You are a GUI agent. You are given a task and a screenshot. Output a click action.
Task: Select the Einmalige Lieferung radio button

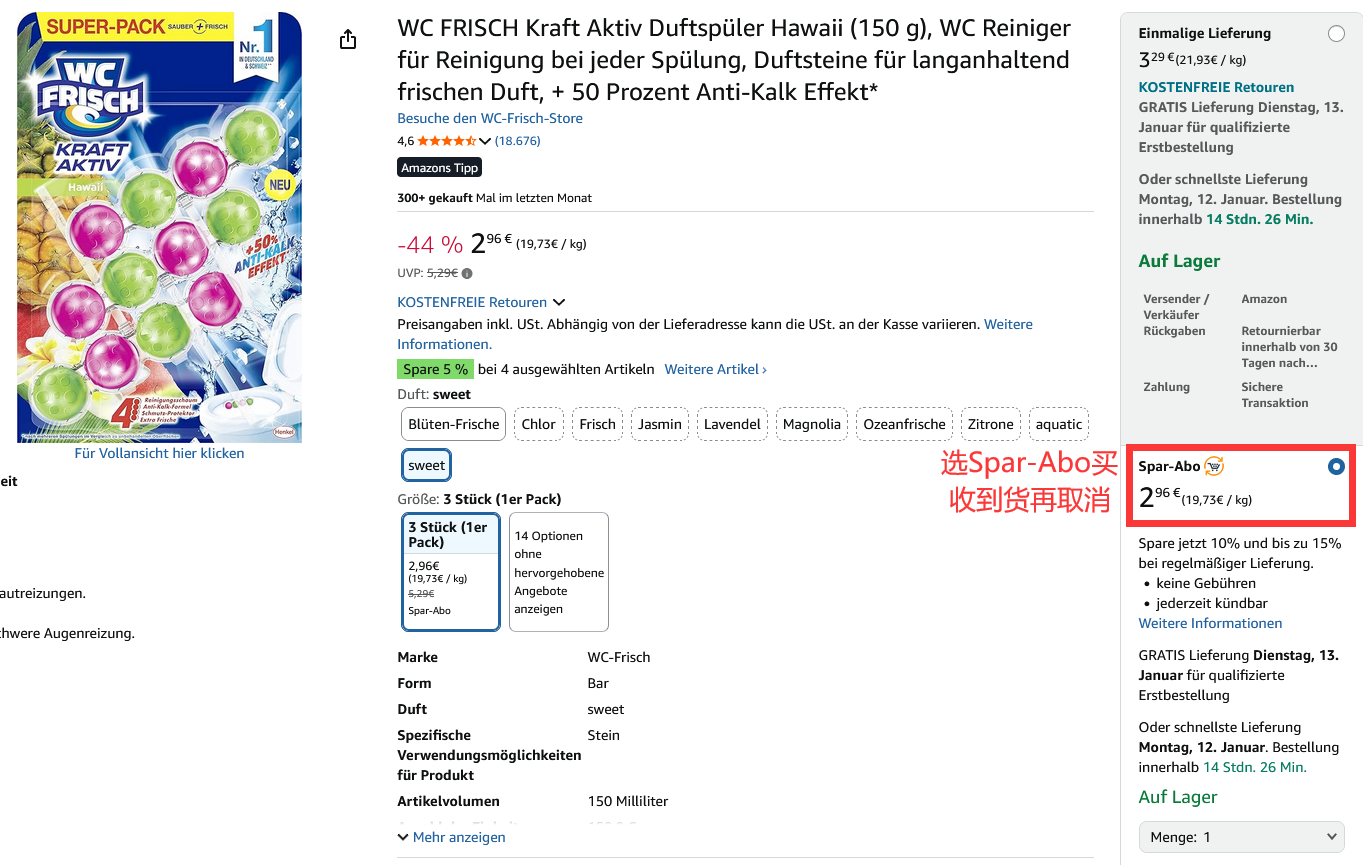point(1336,34)
